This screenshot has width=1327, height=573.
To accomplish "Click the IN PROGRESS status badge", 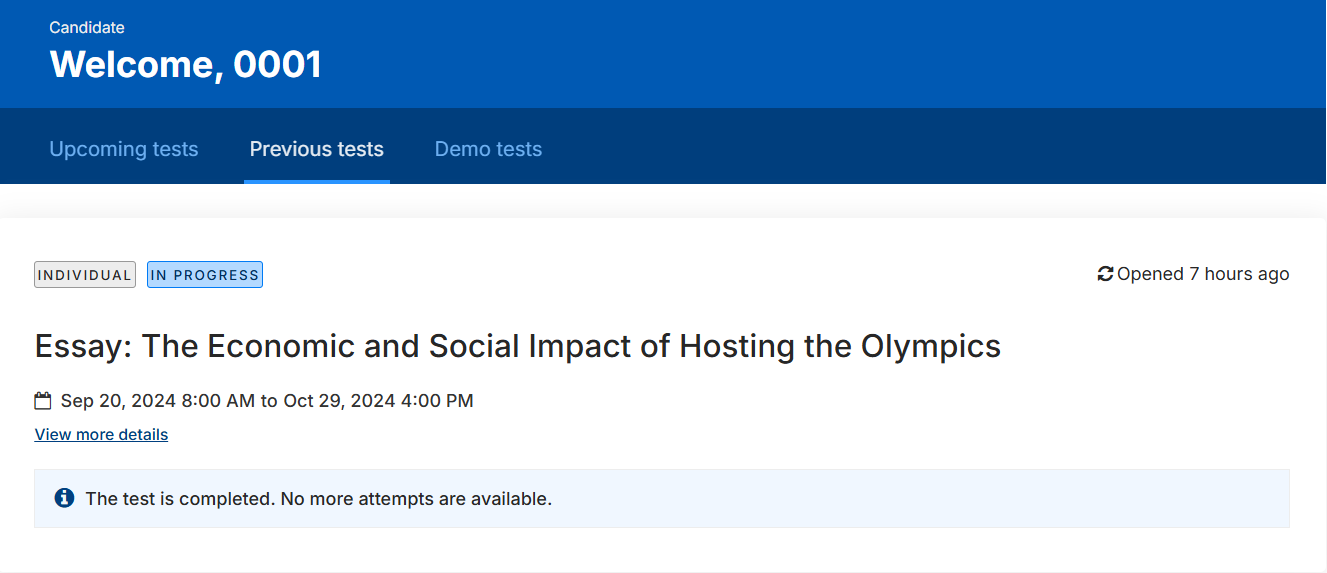I will point(205,275).
